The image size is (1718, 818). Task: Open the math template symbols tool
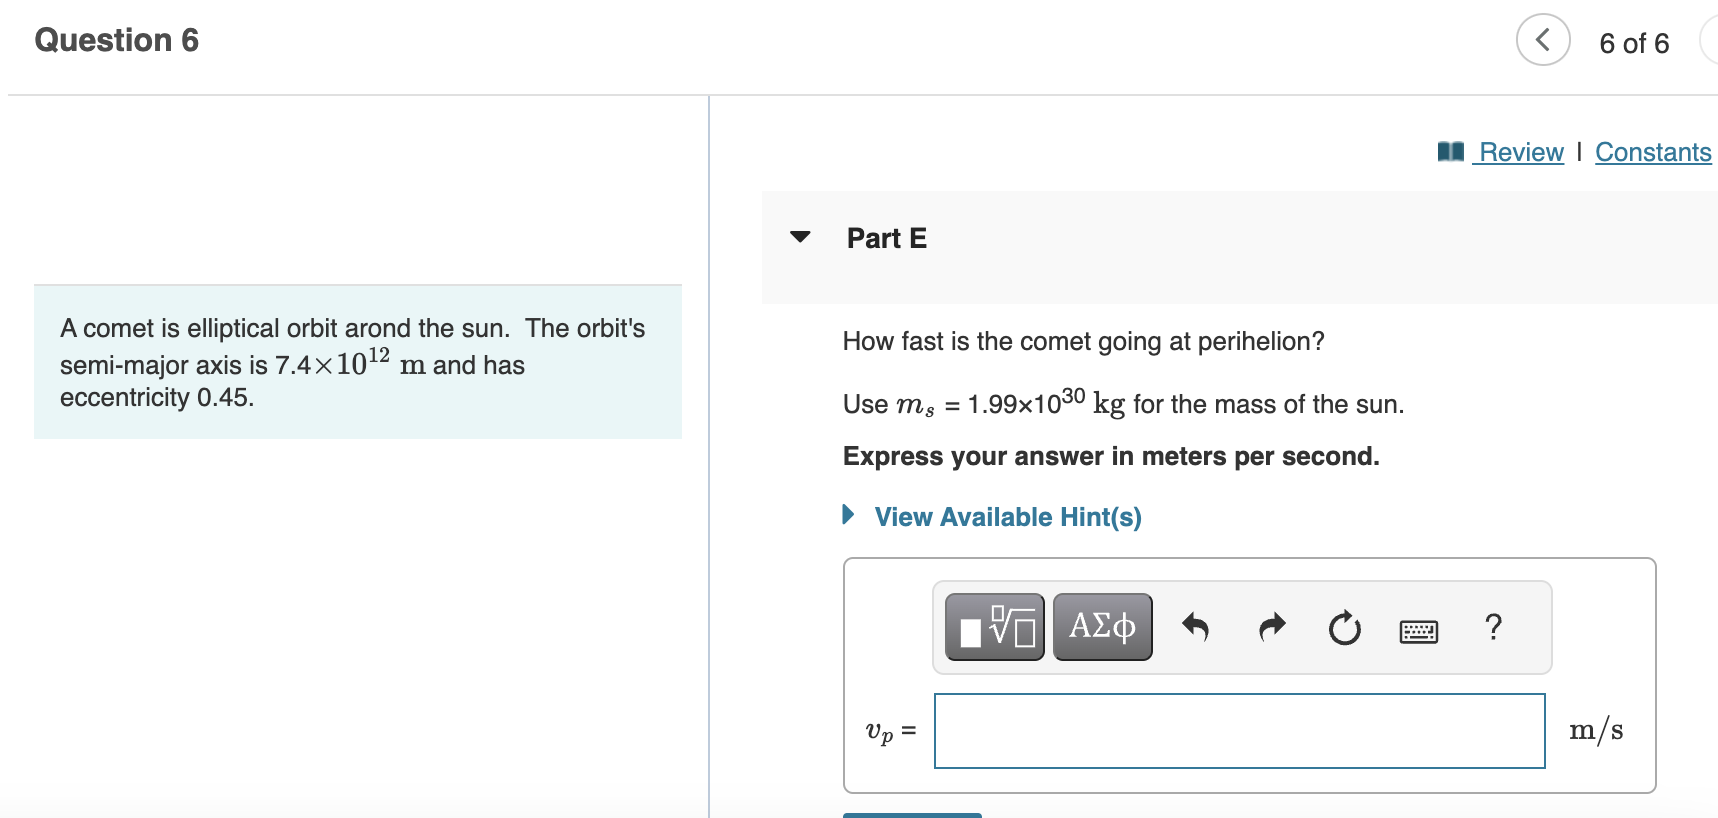tap(994, 627)
